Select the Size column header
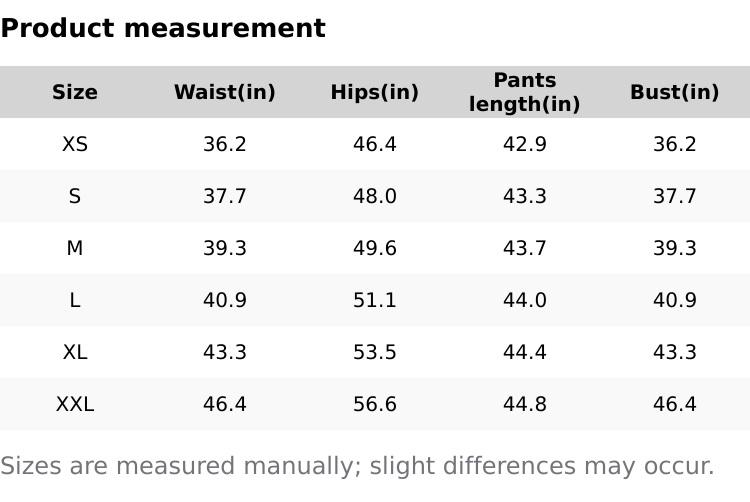Image resolution: width=750 pixels, height=502 pixels. pos(75,92)
